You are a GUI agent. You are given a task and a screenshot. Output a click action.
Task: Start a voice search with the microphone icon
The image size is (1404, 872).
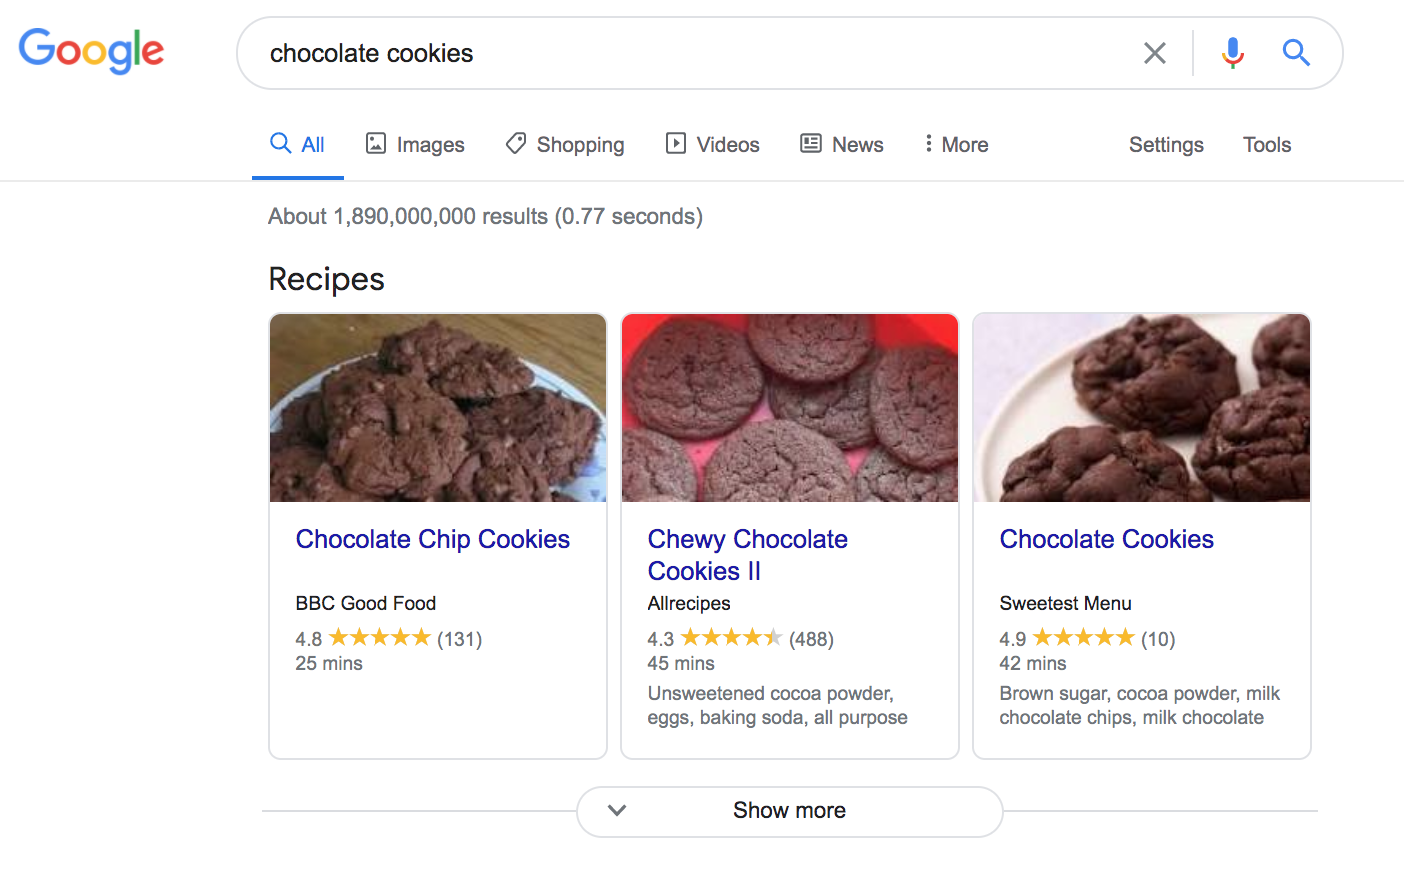(1232, 53)
